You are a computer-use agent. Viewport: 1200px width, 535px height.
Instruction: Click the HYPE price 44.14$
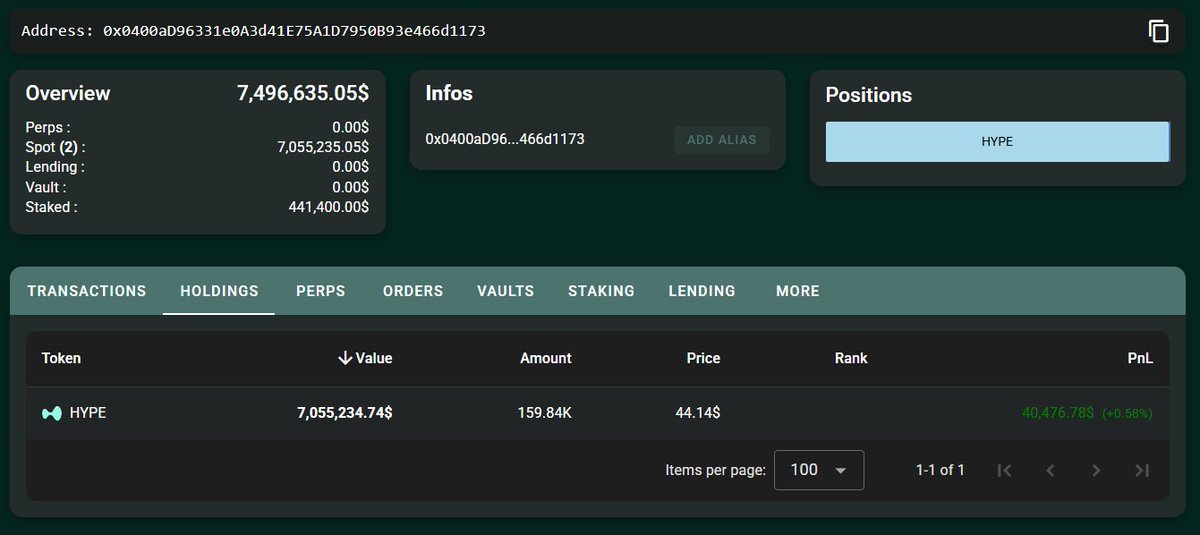click(698, 412)
